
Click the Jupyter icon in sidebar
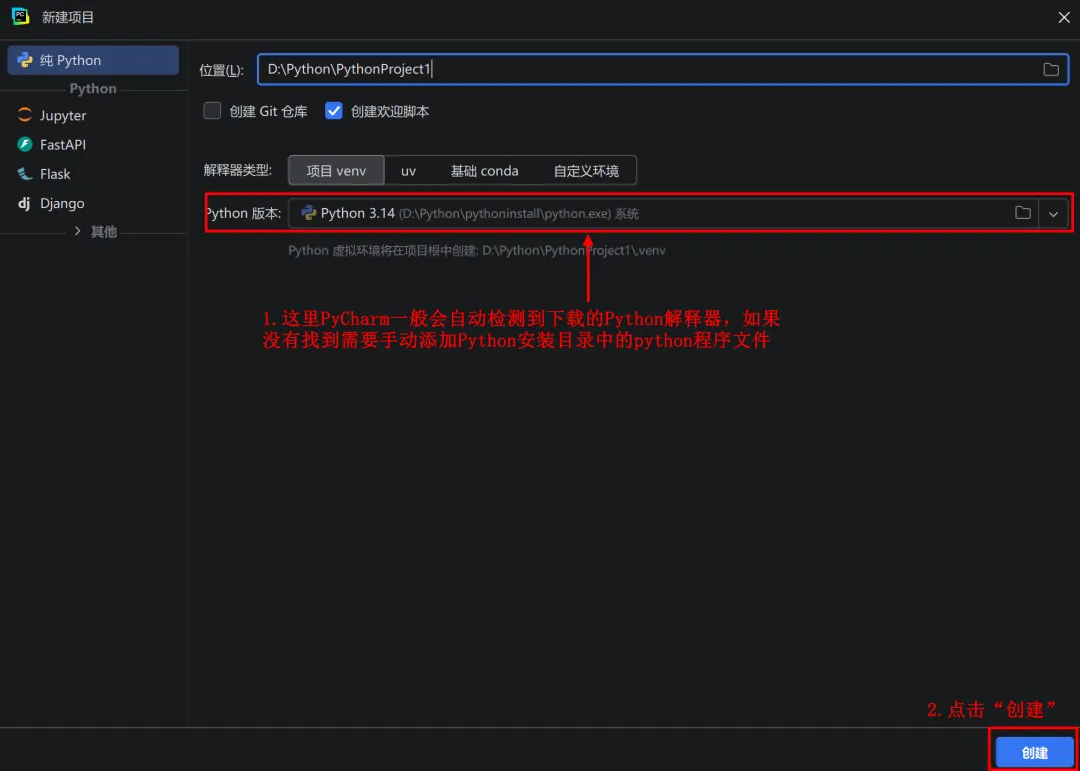click(25, 116)
